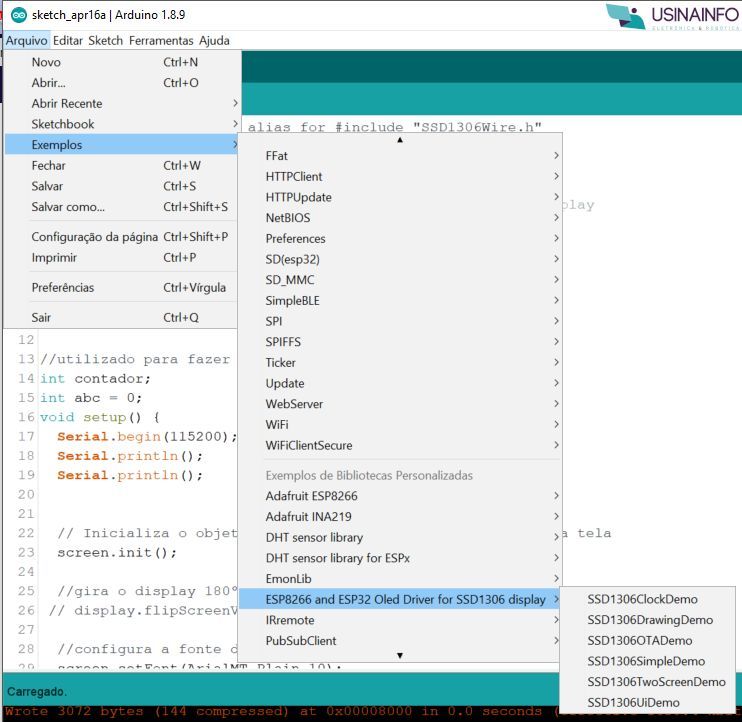Select the highlighted Exemplos entry
Image resolution: width=742 pixels, height=722 pixels.
point(121,145)
